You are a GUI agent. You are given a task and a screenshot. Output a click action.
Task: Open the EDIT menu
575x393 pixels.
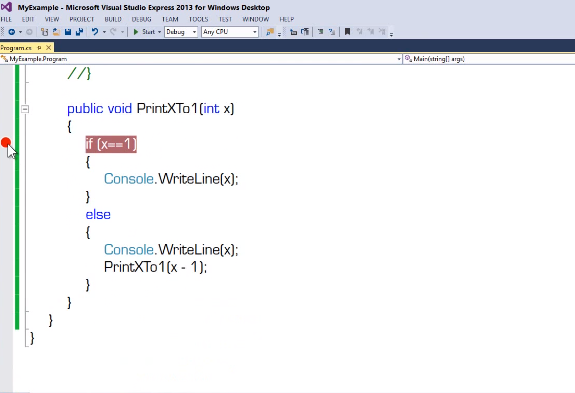point(28,19)
